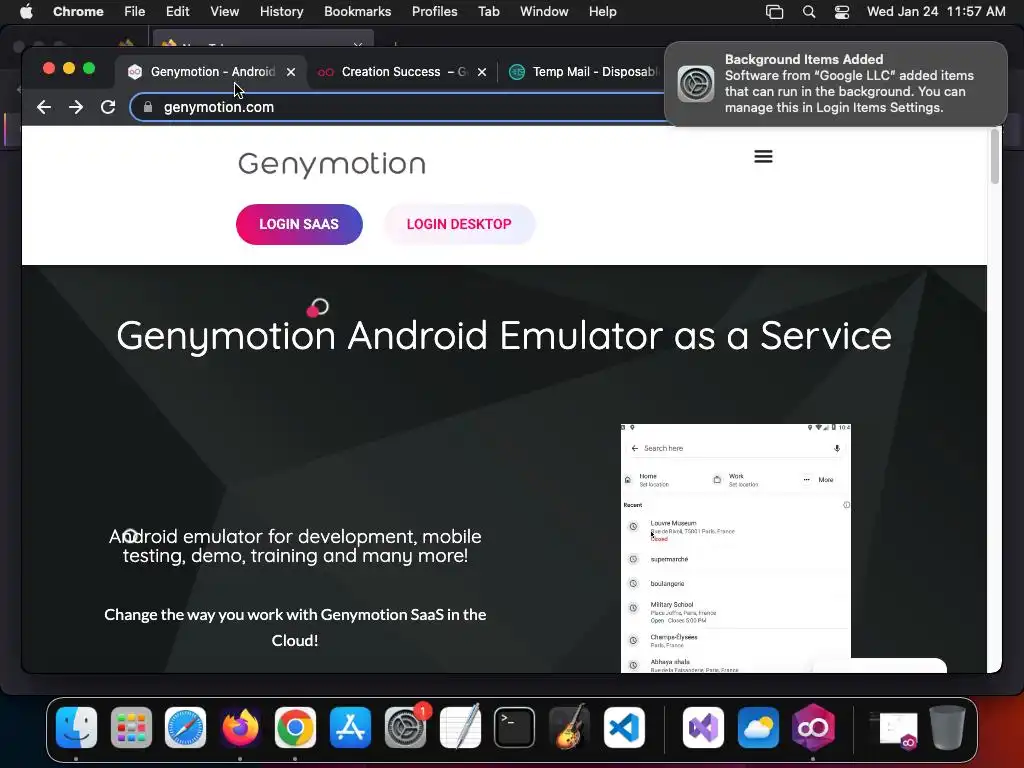Open the Bookmarks menu
The height and width of the screenshot is (768, 1024).
[x=357, y=11]
